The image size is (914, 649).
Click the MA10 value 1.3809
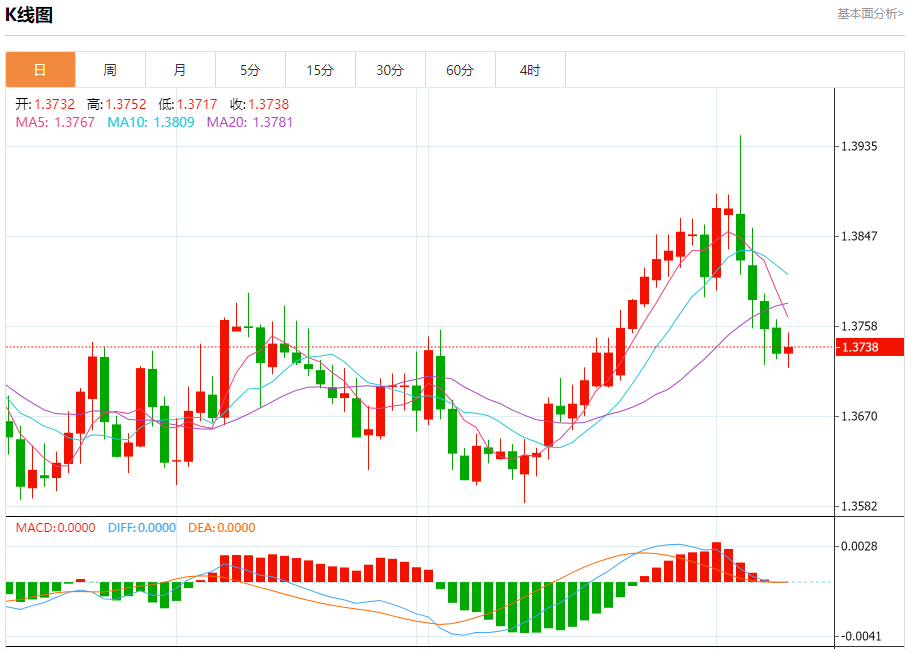(x=151, y=122)
